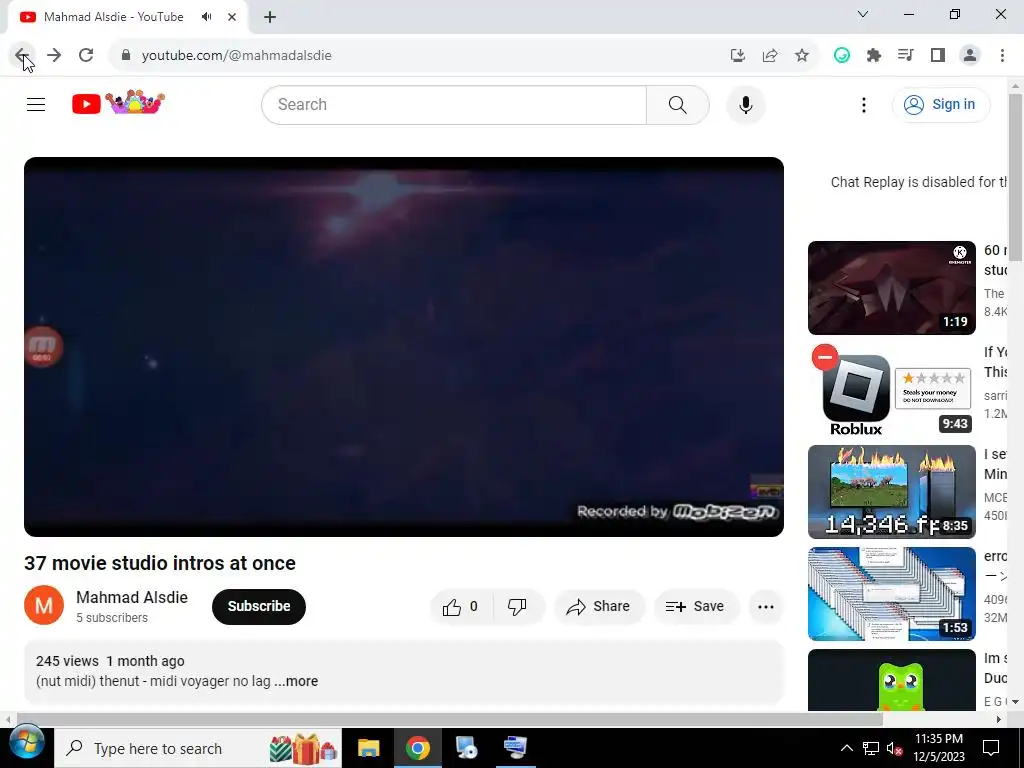Click the YouTube Search field

[x=454, y=104]
